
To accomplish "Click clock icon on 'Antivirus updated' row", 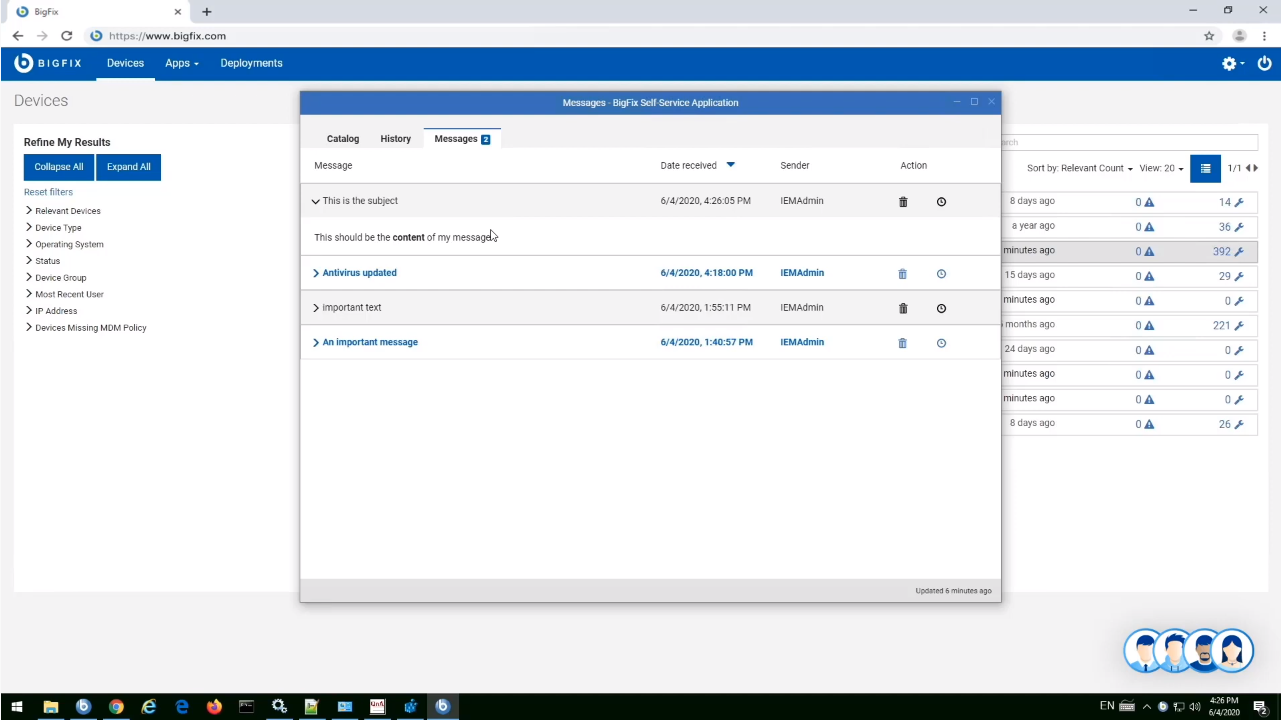I will pyautogui.click(x=941, y=274).
